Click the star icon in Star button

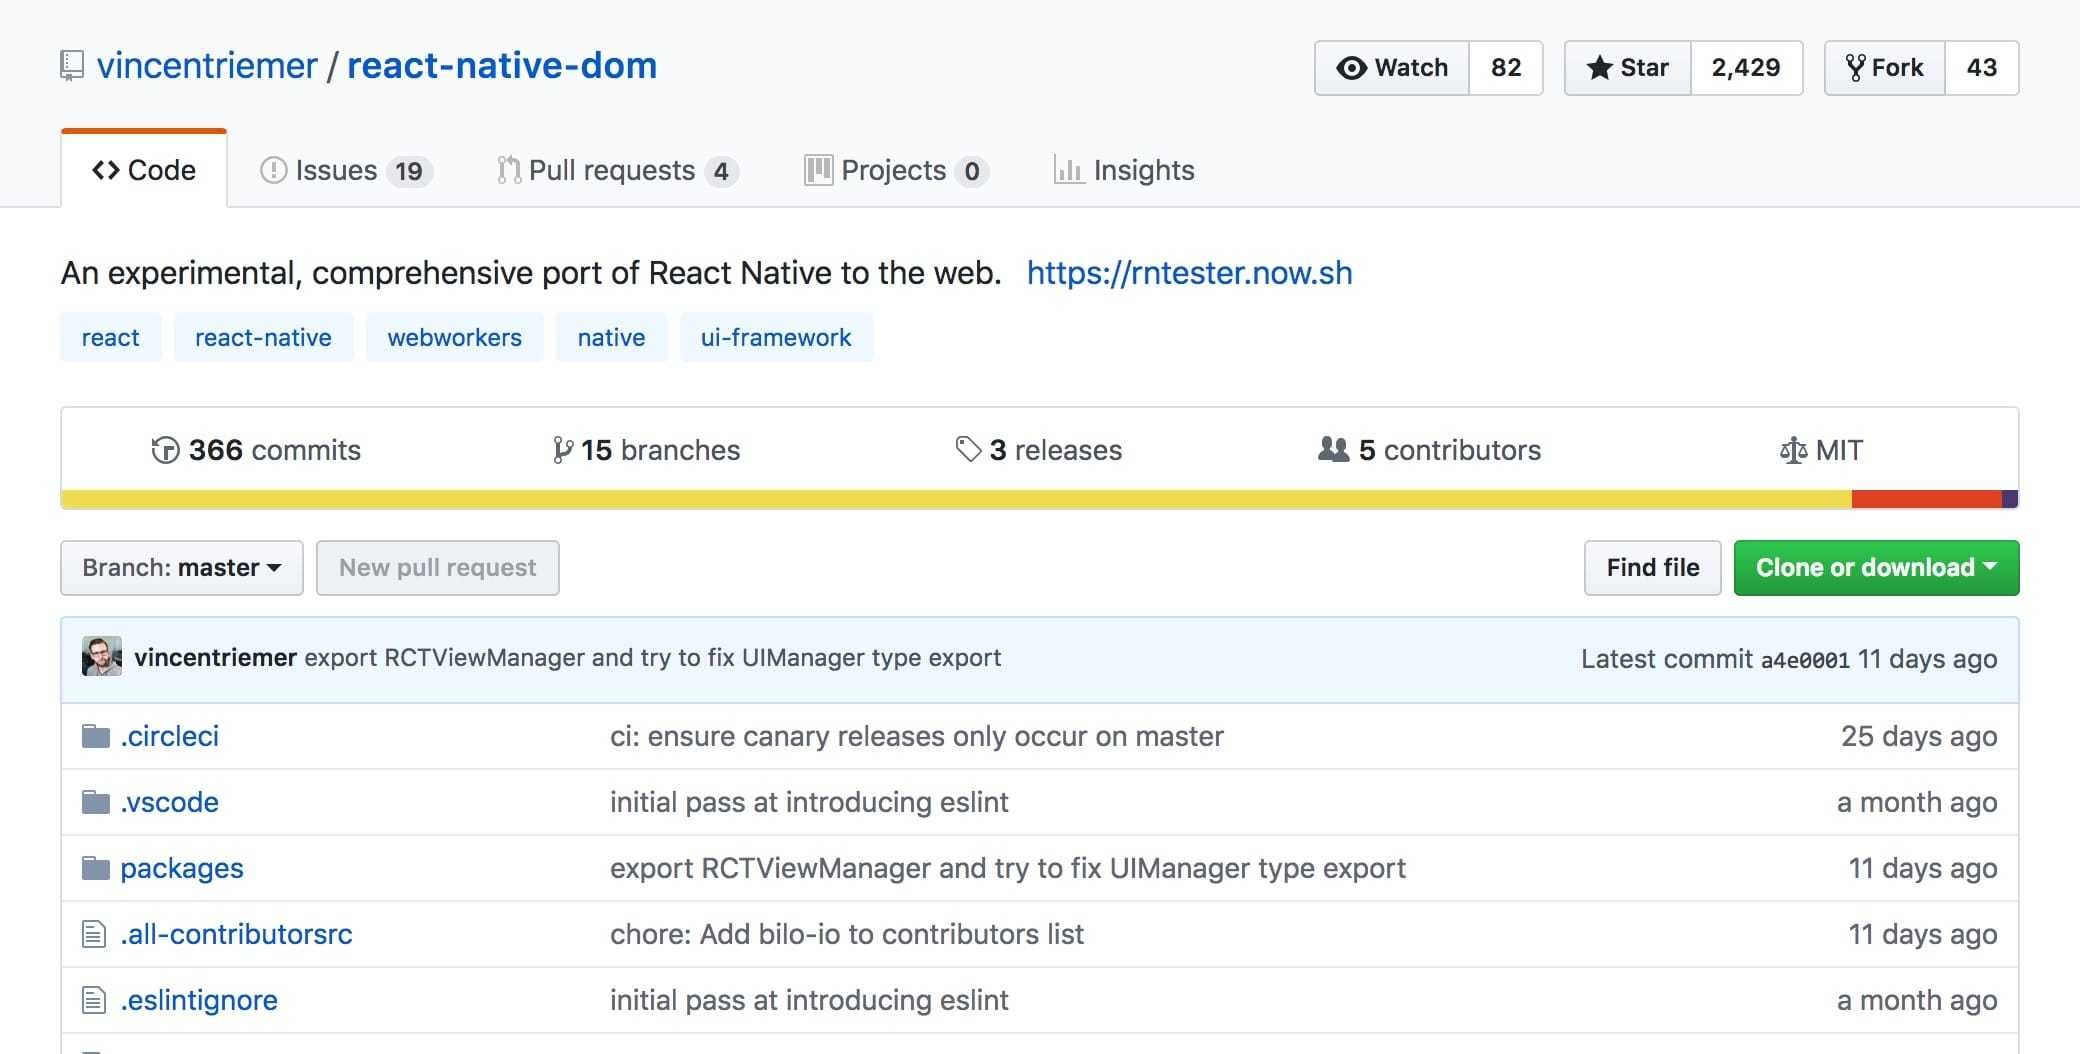1600,68
